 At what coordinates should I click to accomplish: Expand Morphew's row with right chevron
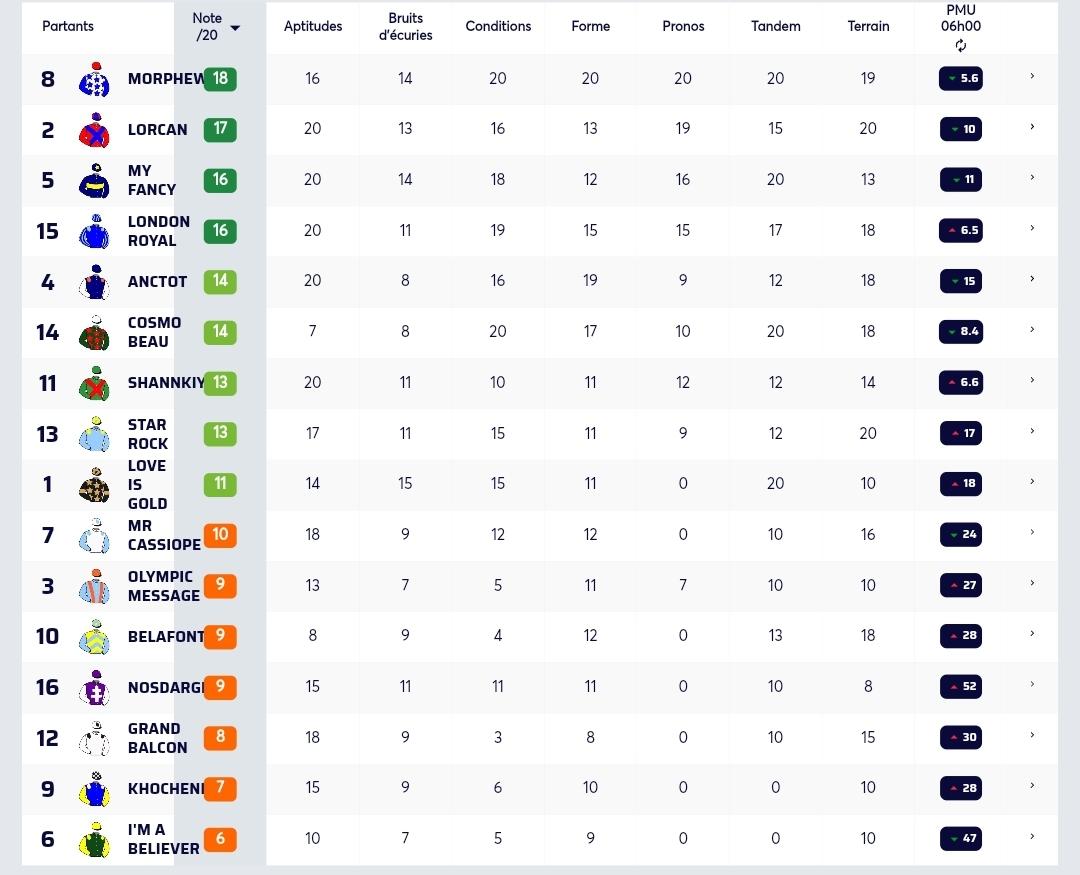pos(1032,76)
